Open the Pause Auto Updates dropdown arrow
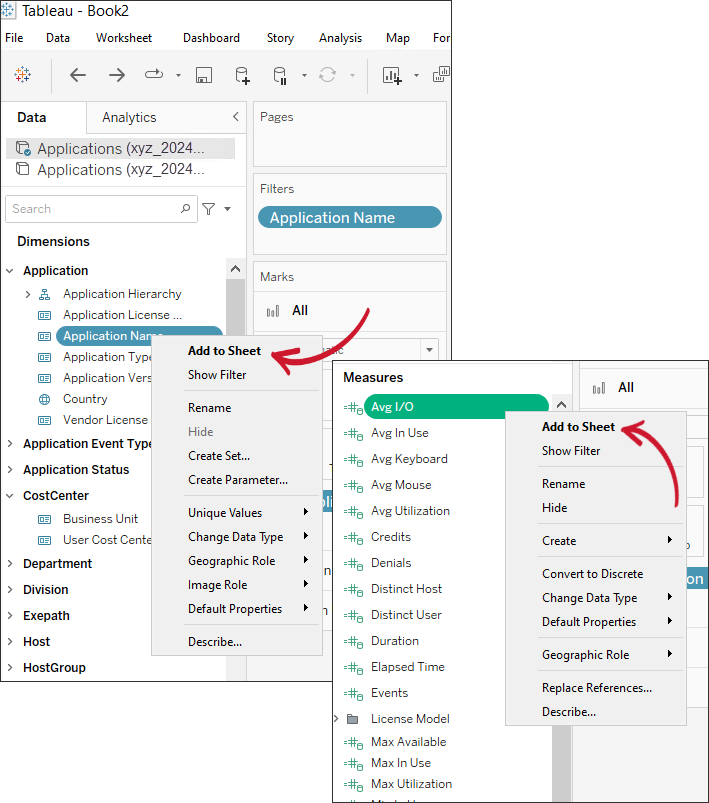The width and height of the screenshot is (709, 803). tap(304, 75)
